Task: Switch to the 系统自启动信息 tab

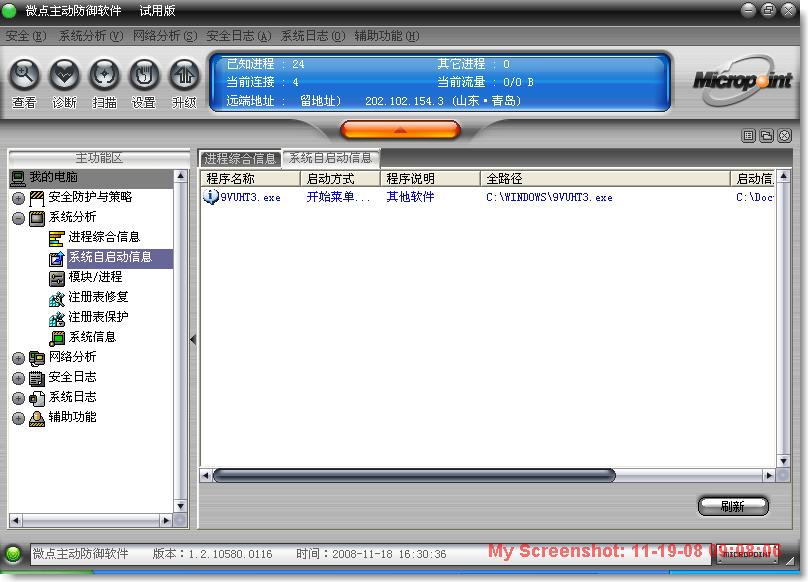Action: click(330, 158)
